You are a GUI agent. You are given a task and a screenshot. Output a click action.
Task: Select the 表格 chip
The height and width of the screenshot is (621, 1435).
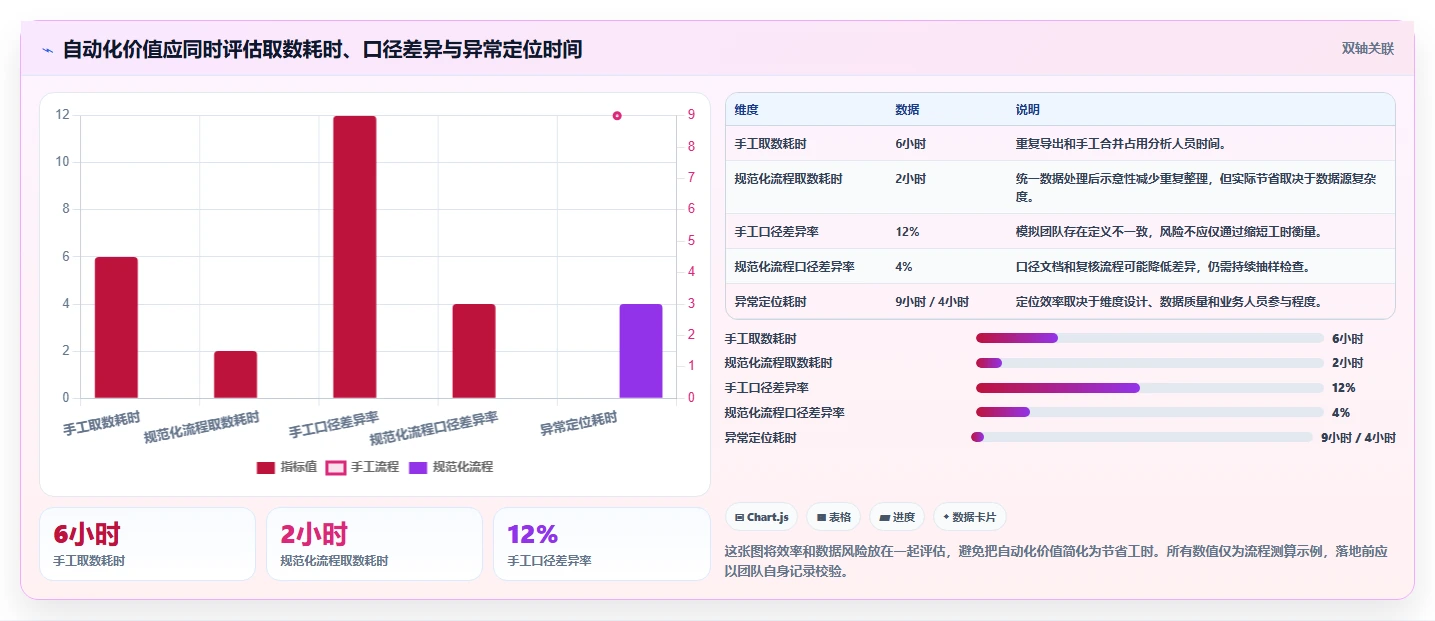(834, 517)
